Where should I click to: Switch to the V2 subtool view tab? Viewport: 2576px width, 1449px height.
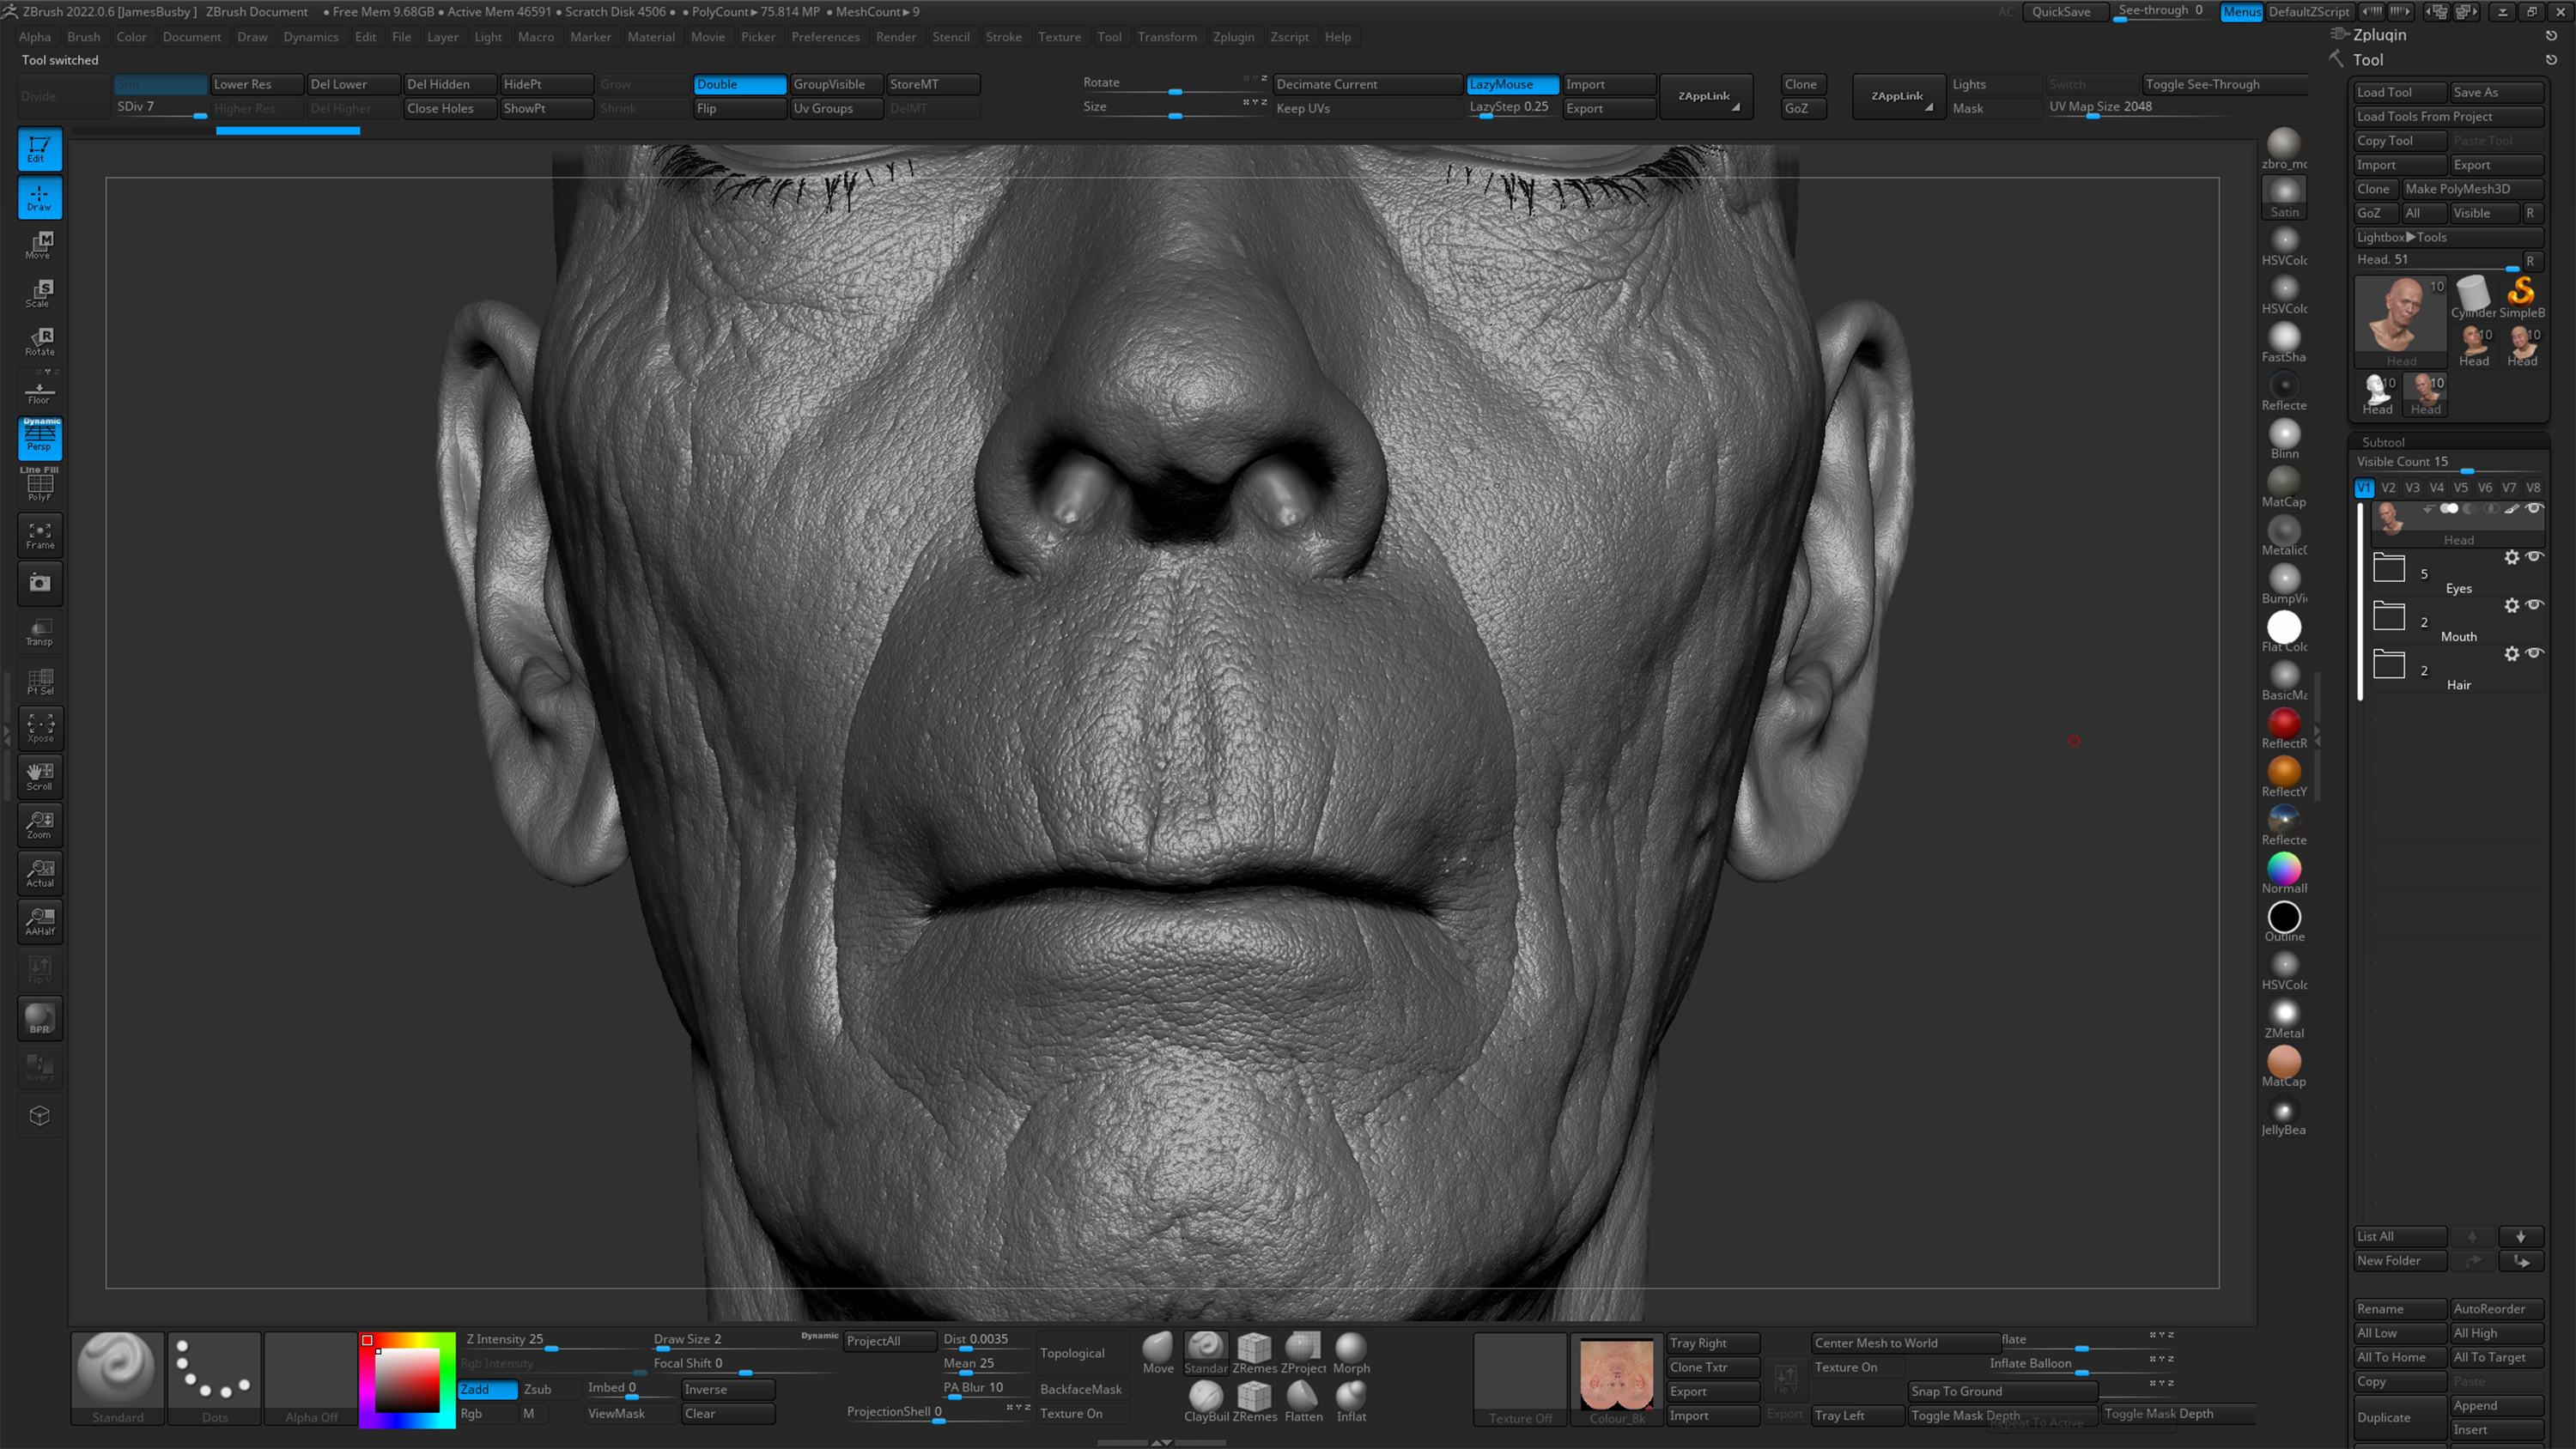2388,488
